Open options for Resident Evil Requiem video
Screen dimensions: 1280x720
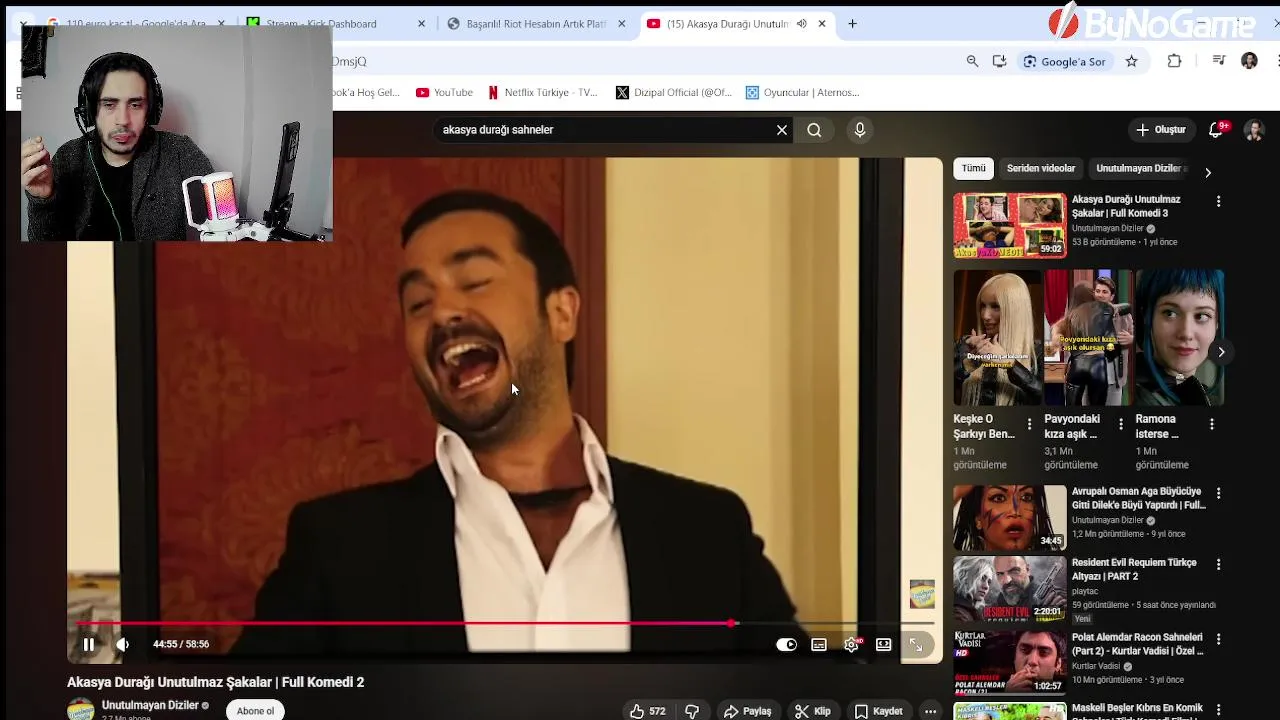pyautogui.click(x=1218, y=564)
